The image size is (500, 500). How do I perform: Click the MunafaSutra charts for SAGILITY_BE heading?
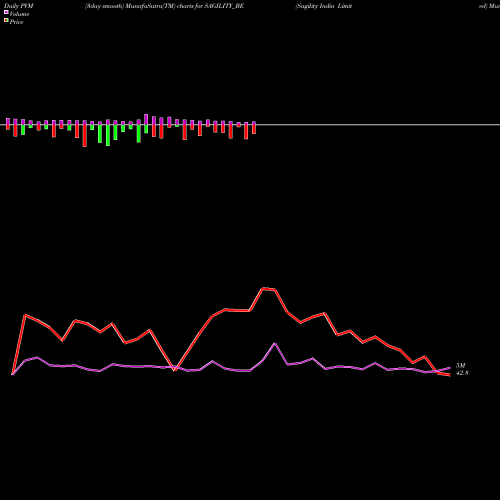(164, 6)
